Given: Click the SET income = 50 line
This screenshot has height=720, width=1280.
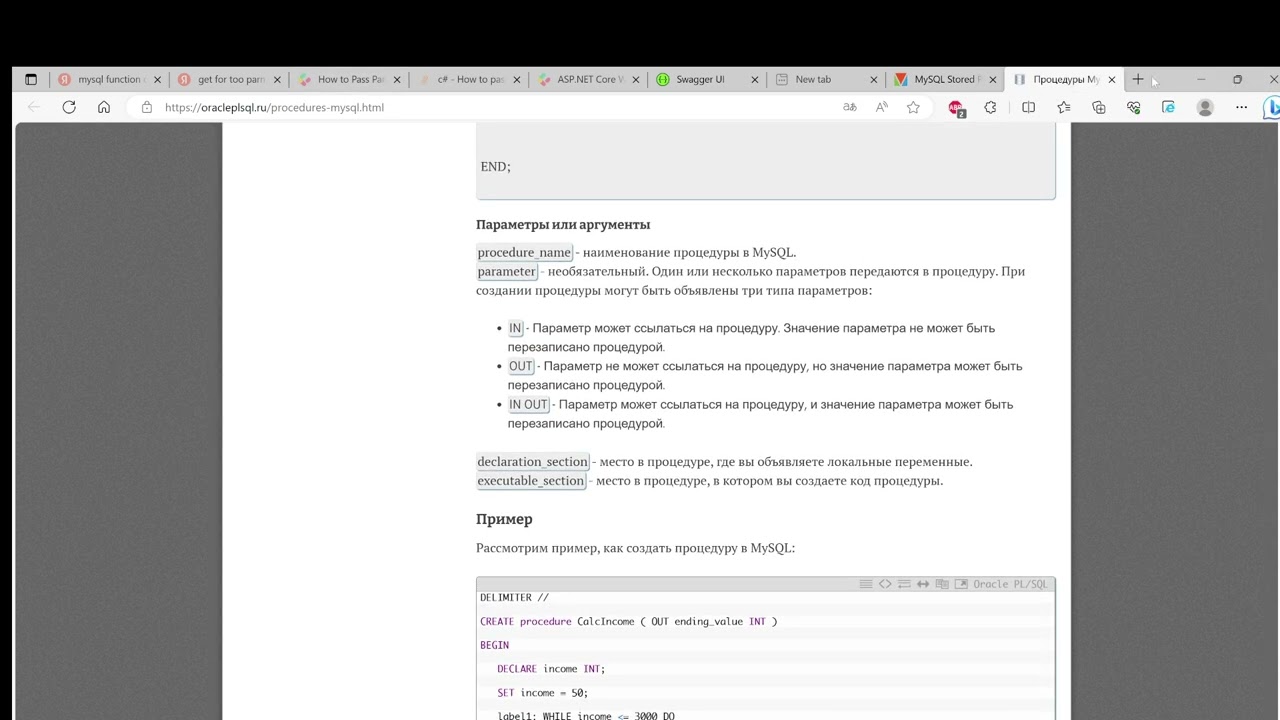Looking at the screenshot, I should [542, 692].
